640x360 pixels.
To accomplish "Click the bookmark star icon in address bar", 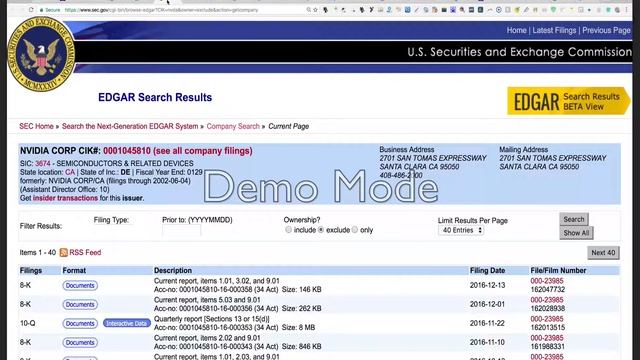I will tap(316, 10).
